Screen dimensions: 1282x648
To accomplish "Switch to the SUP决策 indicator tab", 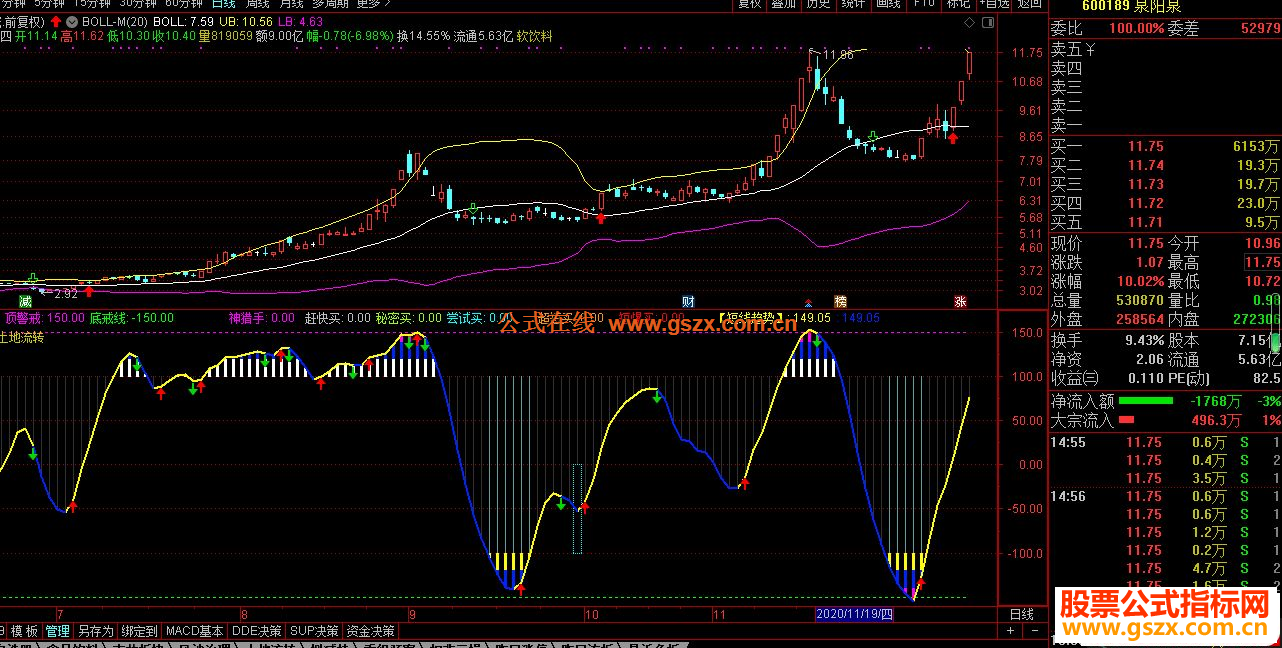I will (x=315, y=631).
